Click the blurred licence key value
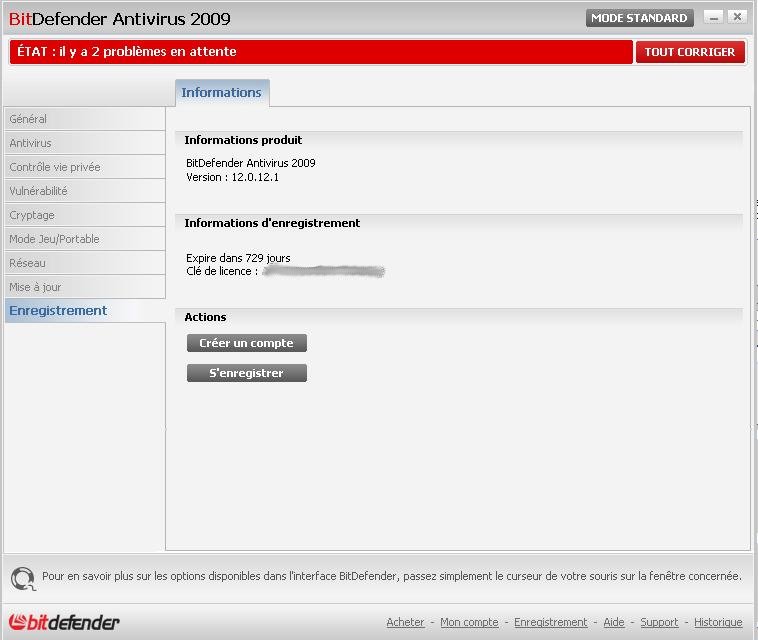Viewport: 758px width, 640px height. pos(323,271)
